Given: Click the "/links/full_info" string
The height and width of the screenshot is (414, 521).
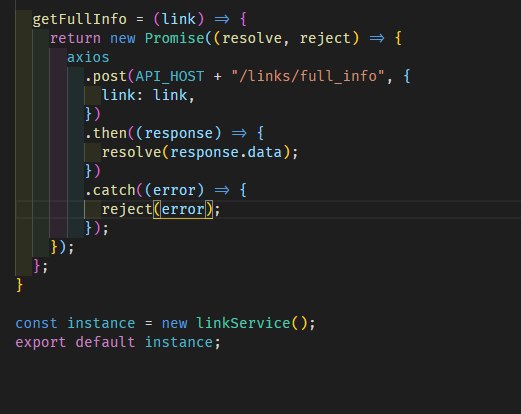Looking at the screenshot, I should point(308,76).
